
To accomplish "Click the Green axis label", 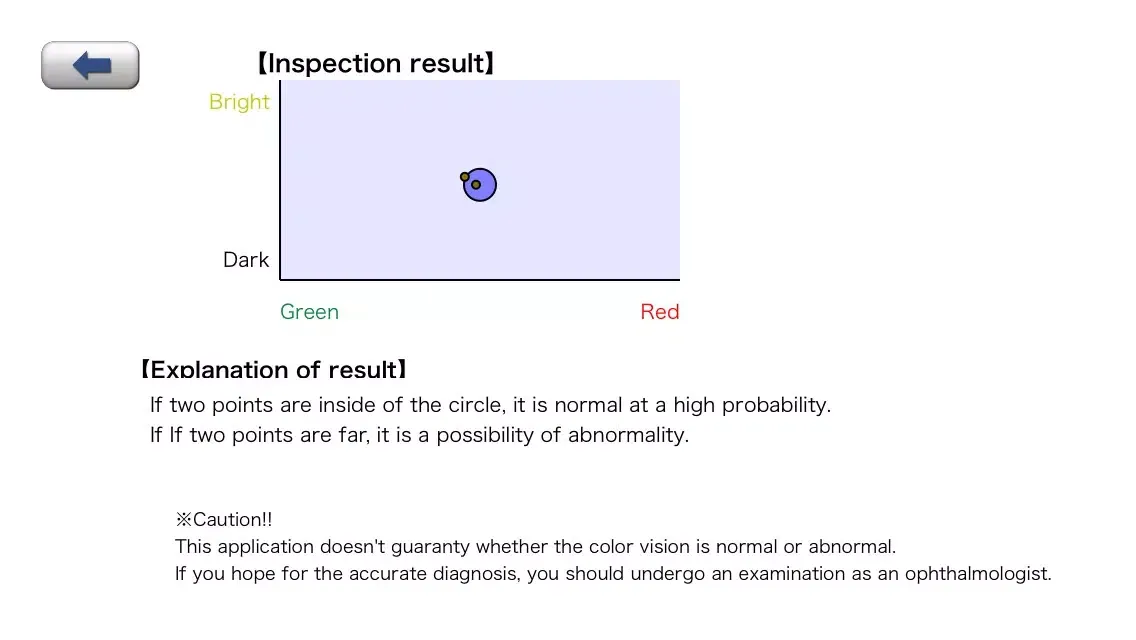I will [309, 312].
